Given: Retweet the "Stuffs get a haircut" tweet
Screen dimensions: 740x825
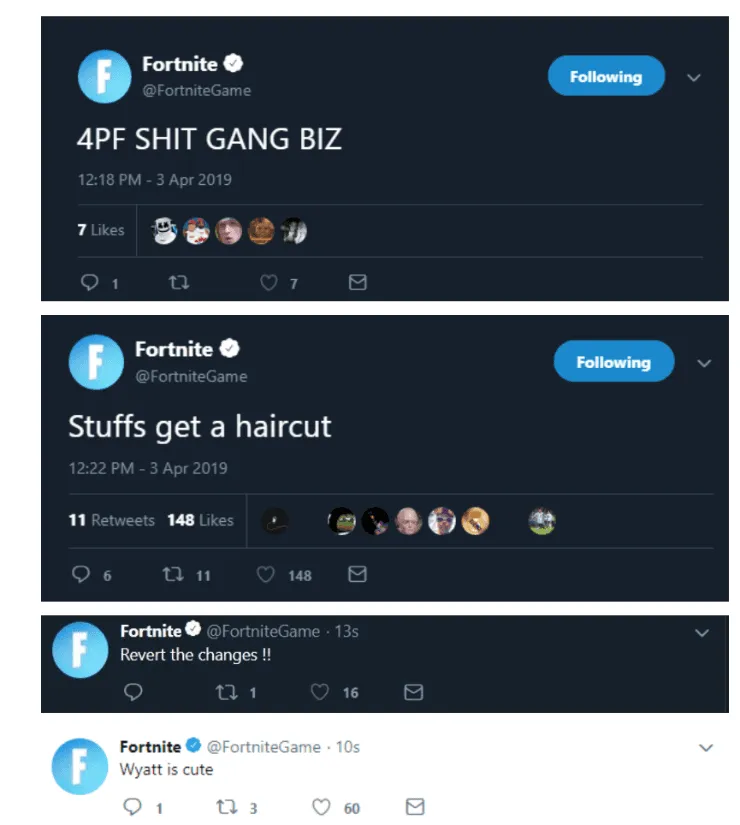Looking at the screenshot, I should 171,575.
